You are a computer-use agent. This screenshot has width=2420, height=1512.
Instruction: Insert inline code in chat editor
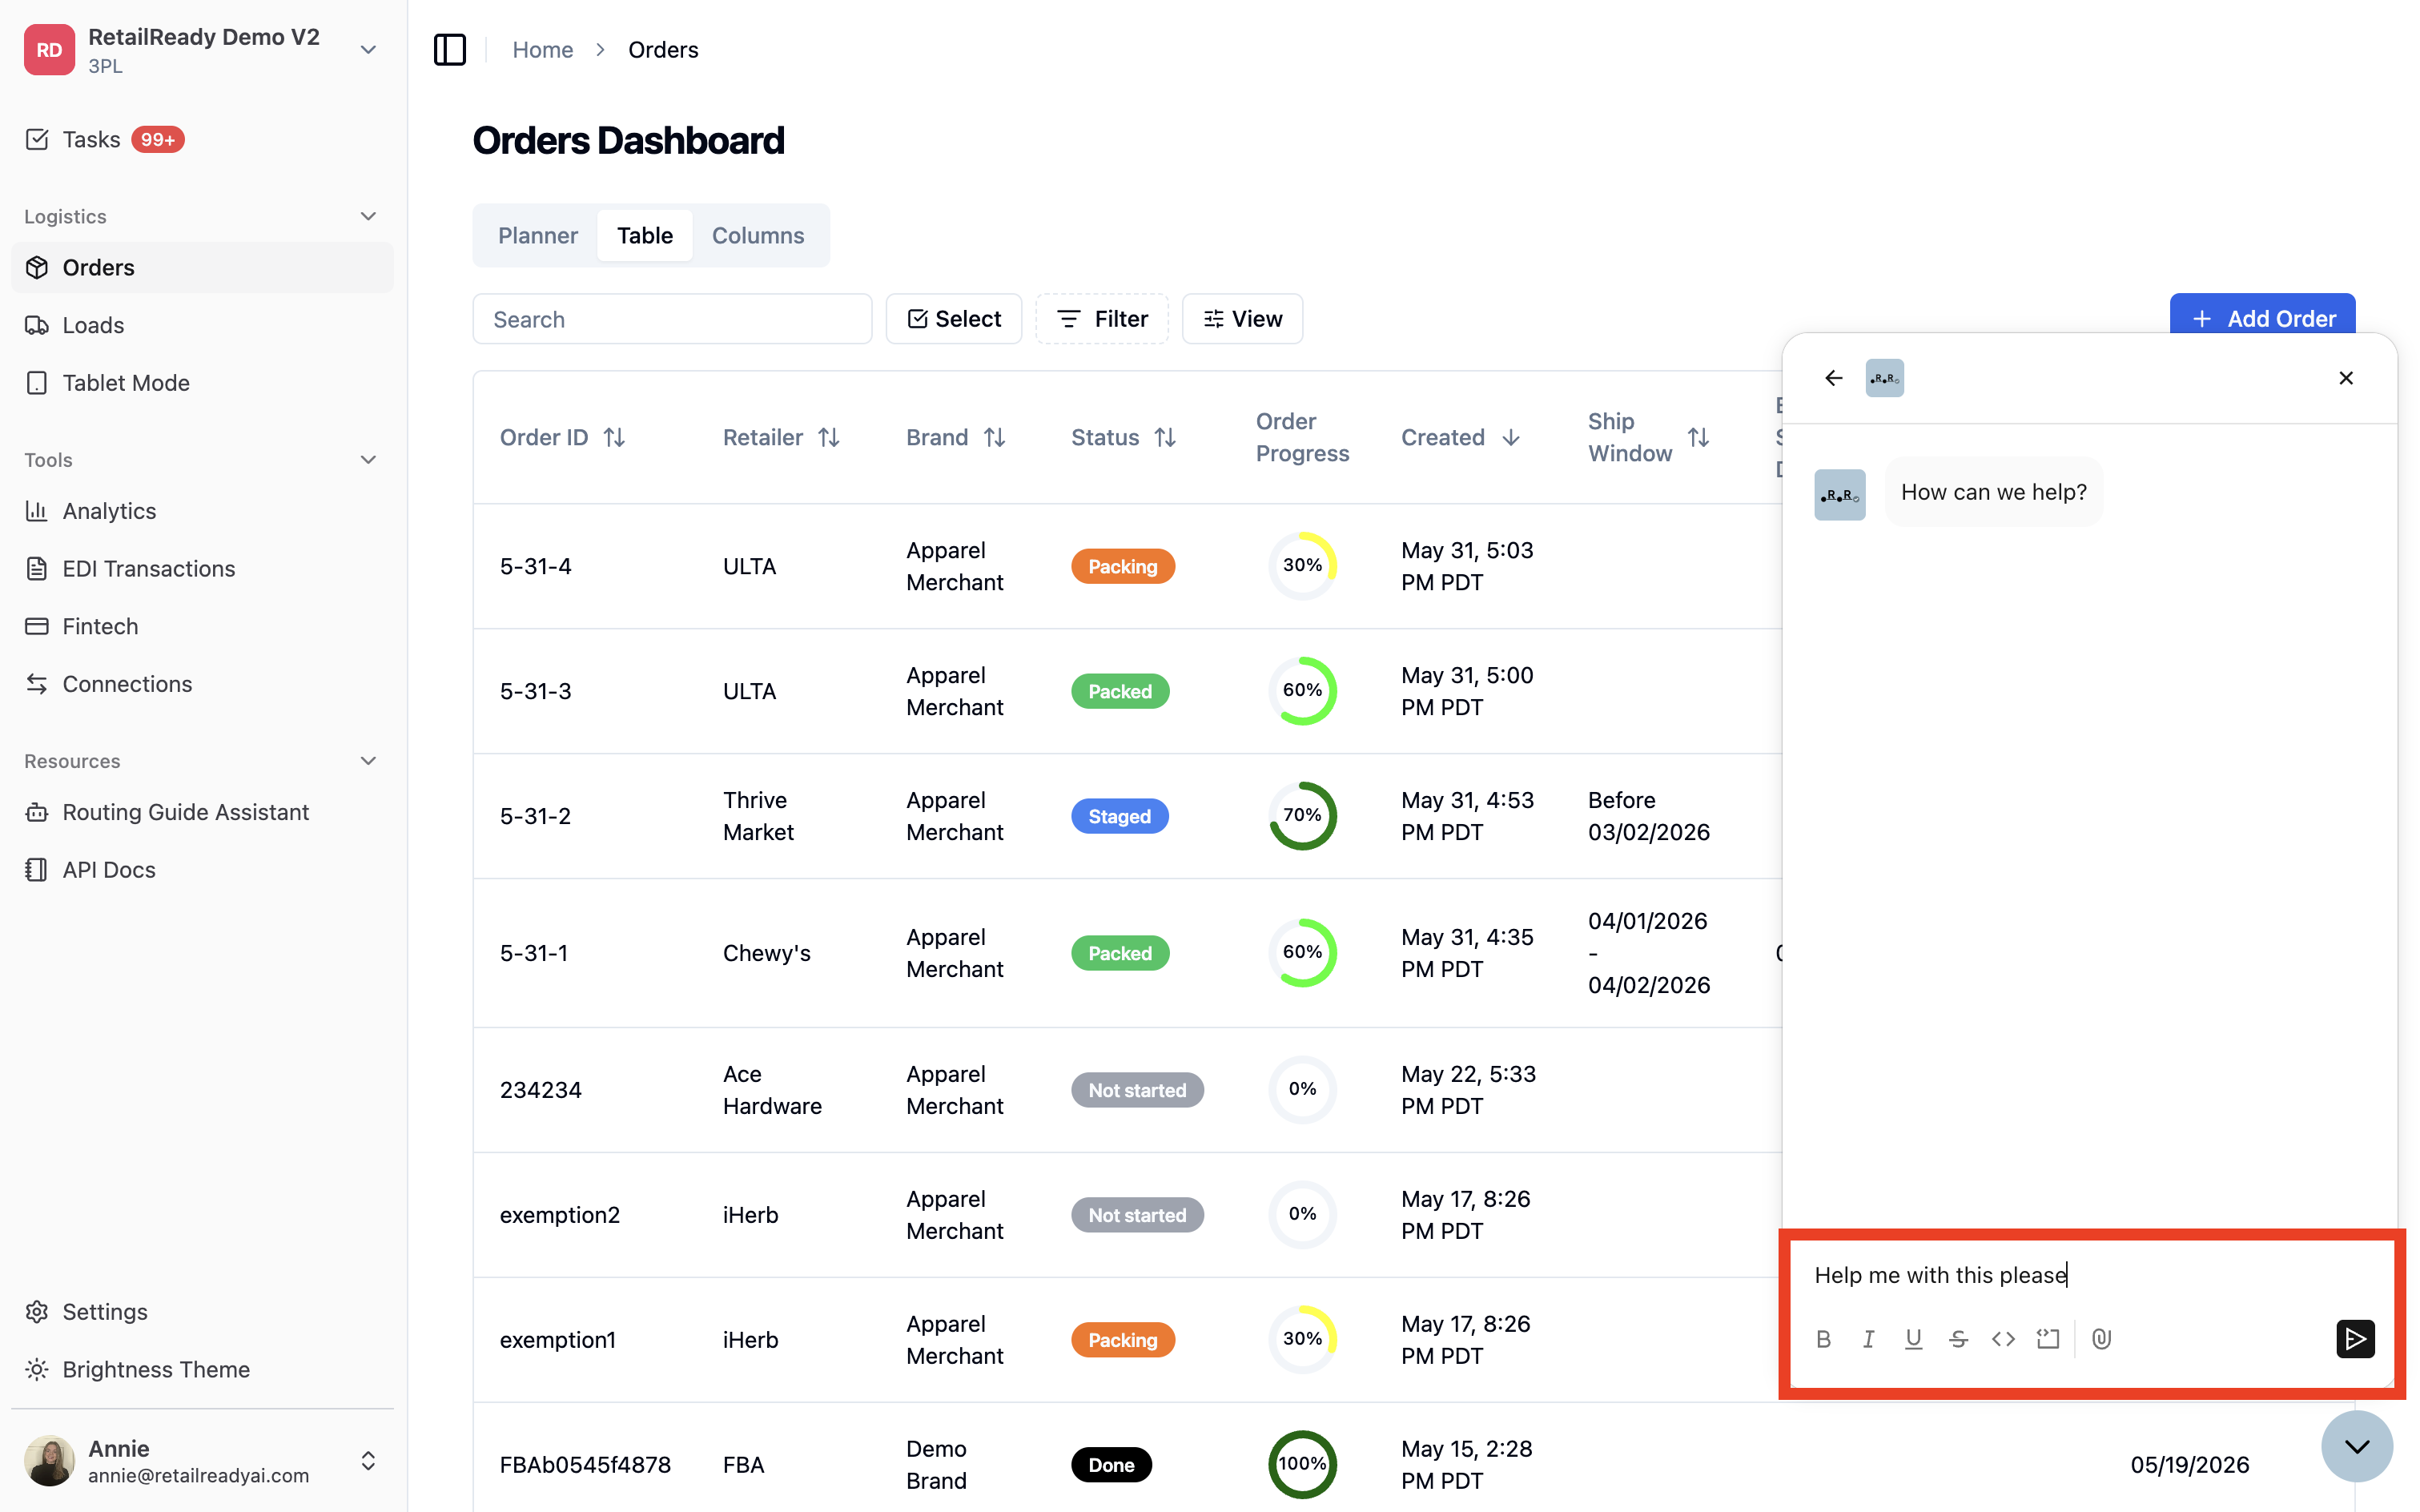pos(2003,1338)
